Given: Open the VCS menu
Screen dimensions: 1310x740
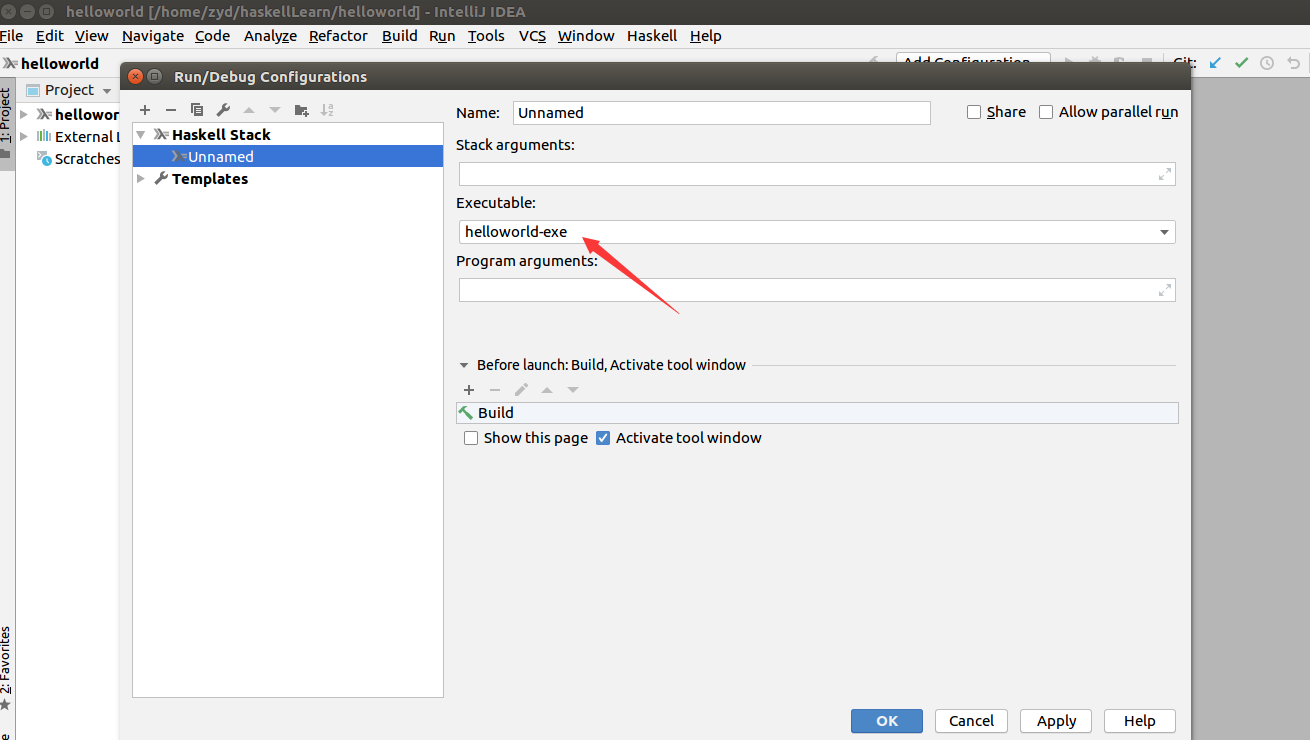Looking at the screenshot, I should (x=532, y=35).
